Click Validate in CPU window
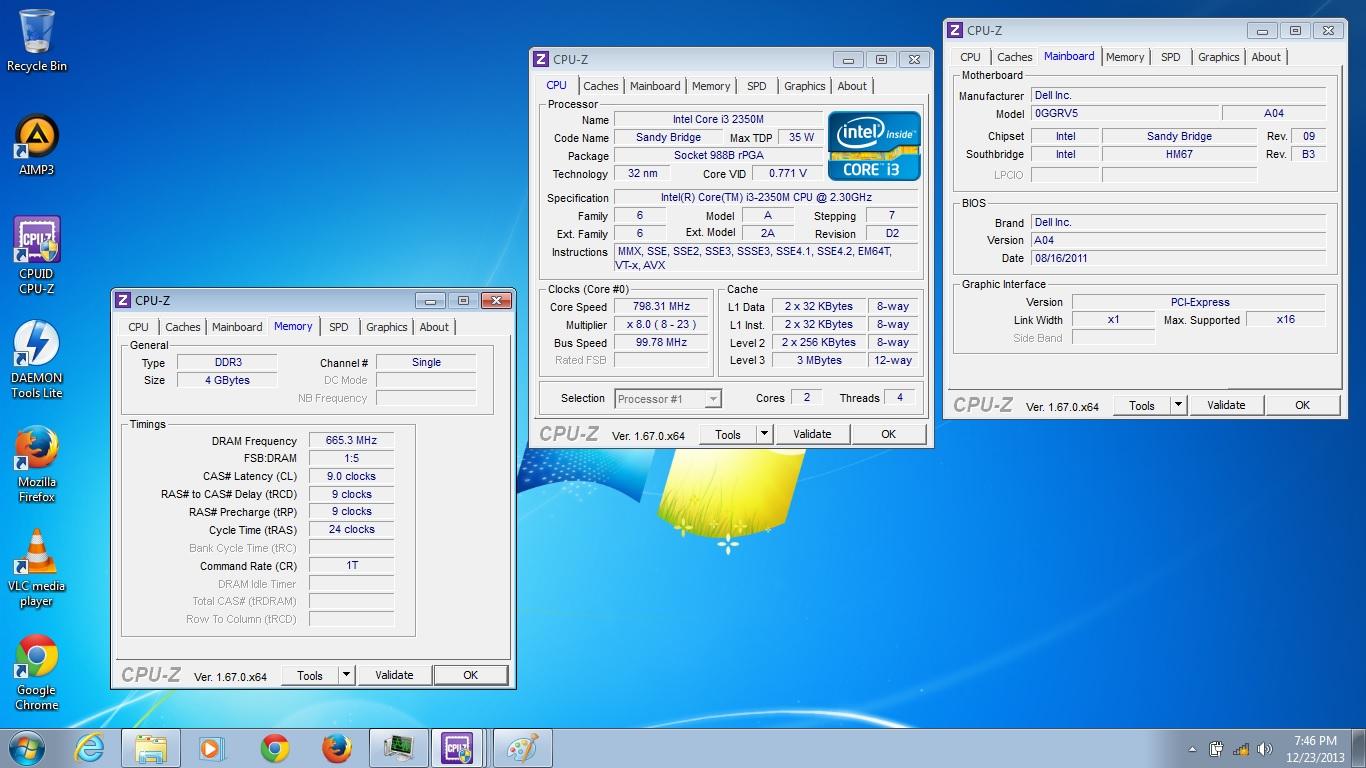 (812, 434)
